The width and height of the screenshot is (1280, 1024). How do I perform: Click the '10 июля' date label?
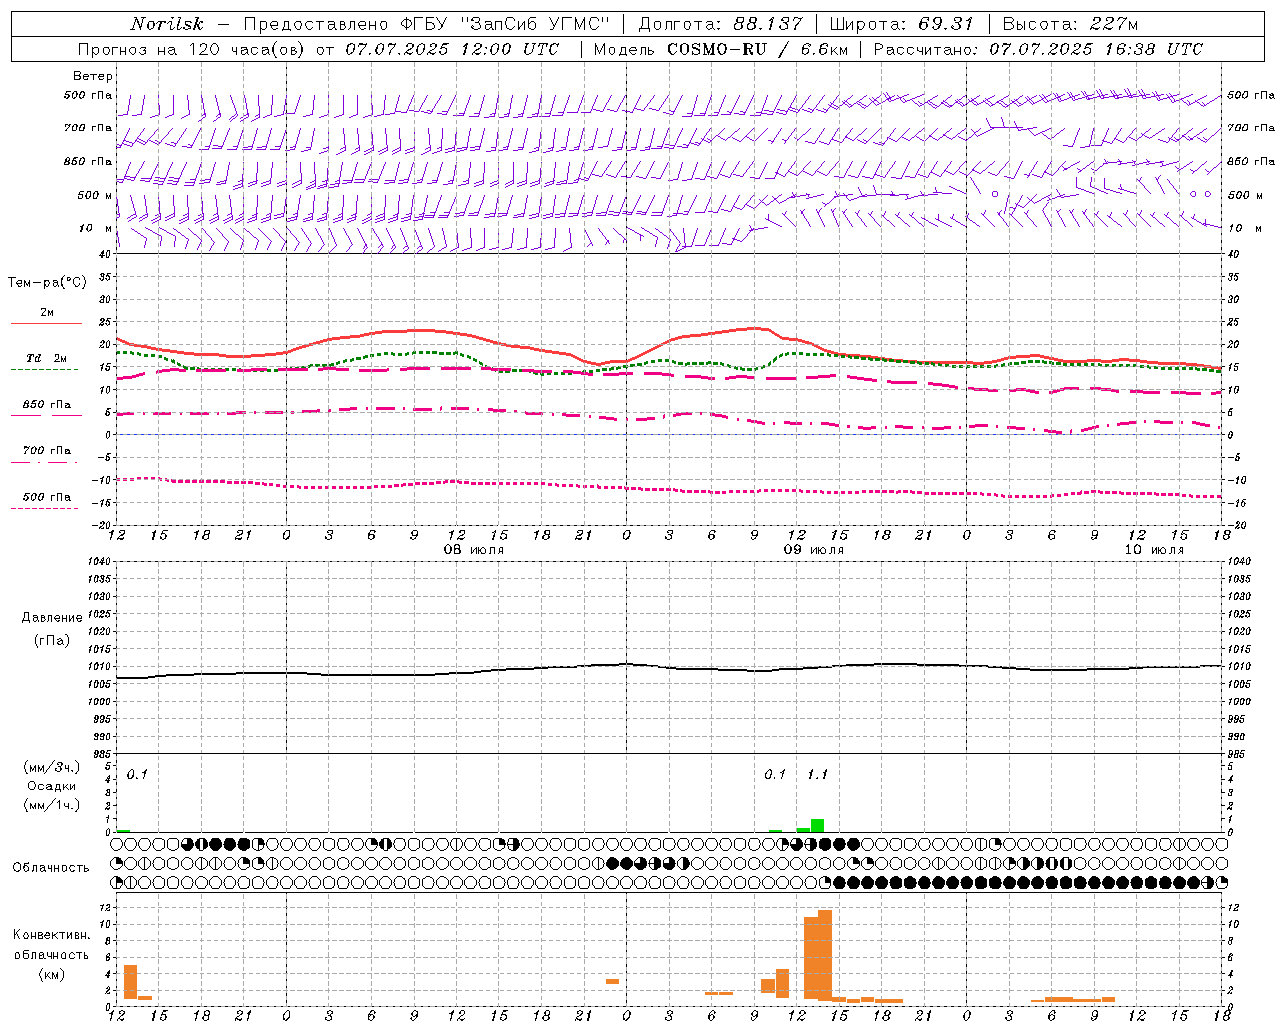[x=1154, y=550]
